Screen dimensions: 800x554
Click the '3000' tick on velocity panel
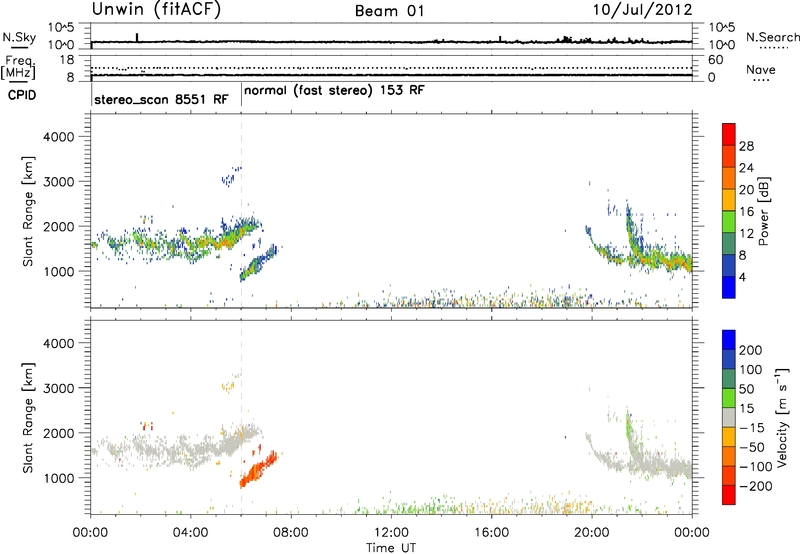point(59,388)
